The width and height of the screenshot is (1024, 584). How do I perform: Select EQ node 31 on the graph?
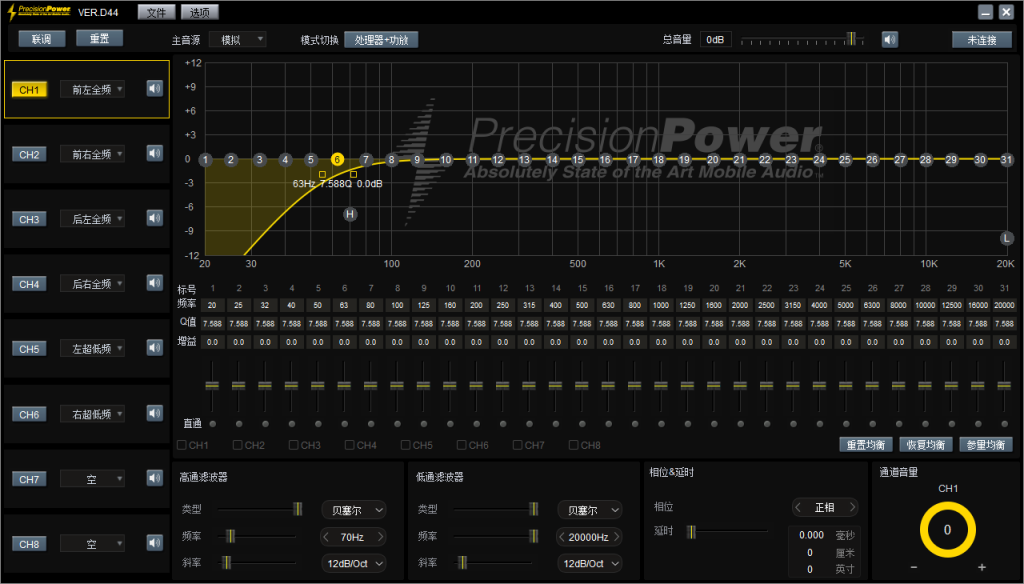[x=1006, y=159]
